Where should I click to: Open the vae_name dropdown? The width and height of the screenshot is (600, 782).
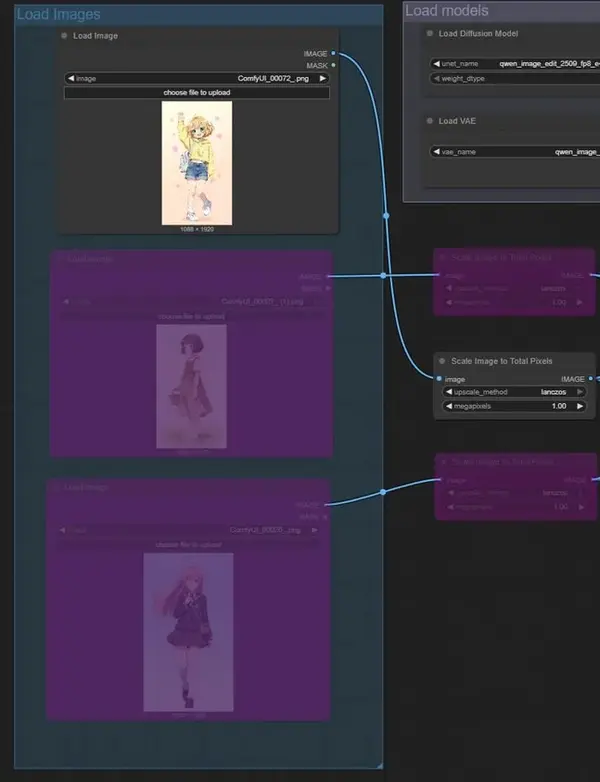(x=515, y=152)
